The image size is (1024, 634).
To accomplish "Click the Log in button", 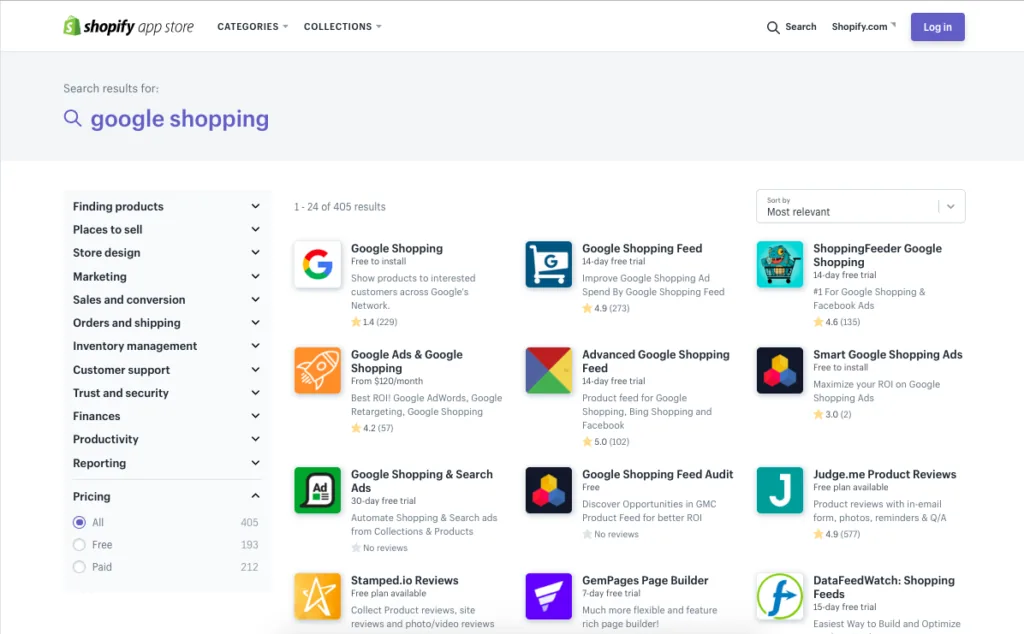I will (x=937, y=27).
